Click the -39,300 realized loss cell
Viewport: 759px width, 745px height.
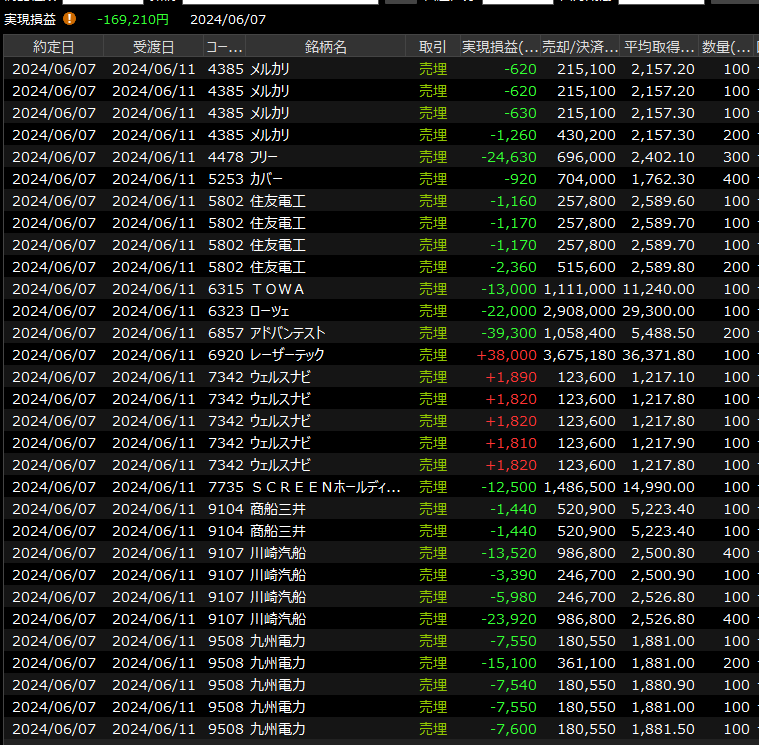point(509,333)
